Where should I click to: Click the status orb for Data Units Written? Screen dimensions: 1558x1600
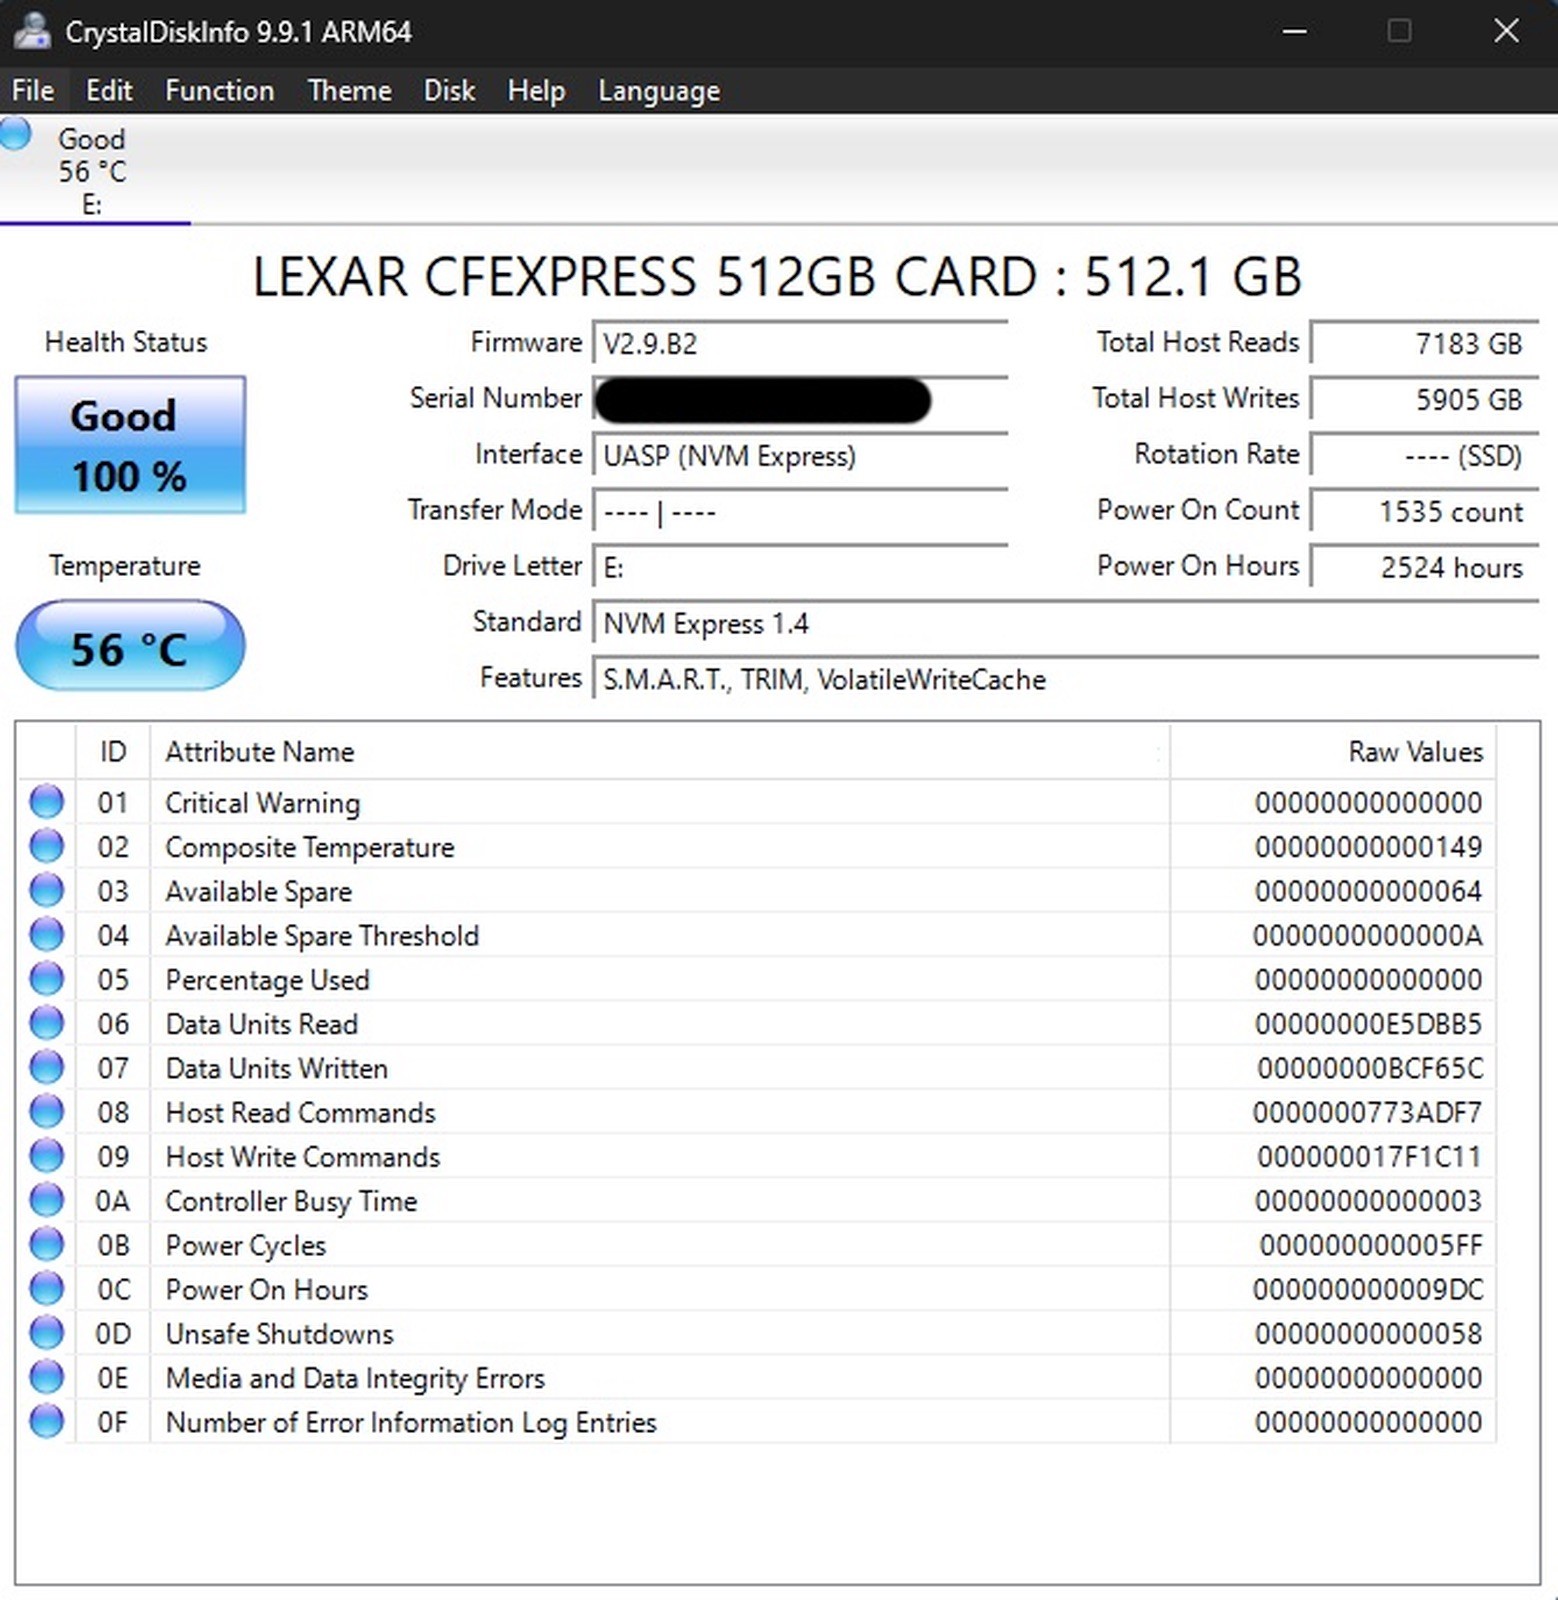46,1067
